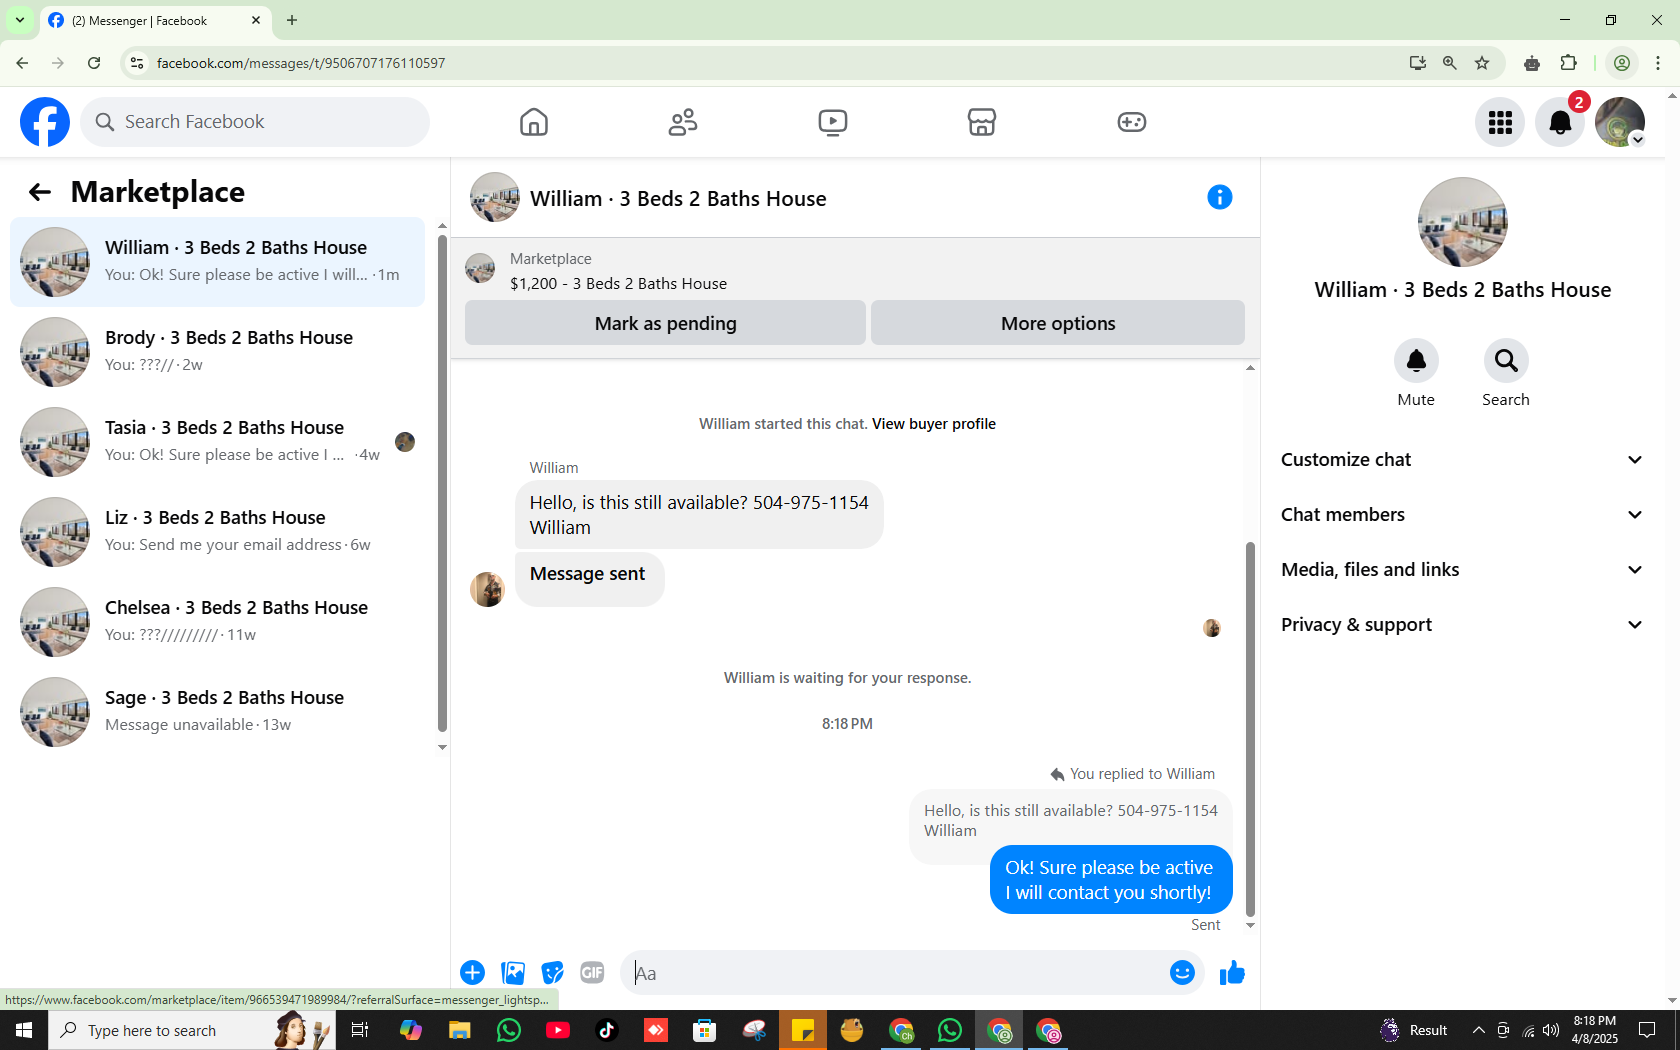The image size is (1680, 1050).
Task: Open WhatsApp from the taskbar
Action: point(509,1030)
